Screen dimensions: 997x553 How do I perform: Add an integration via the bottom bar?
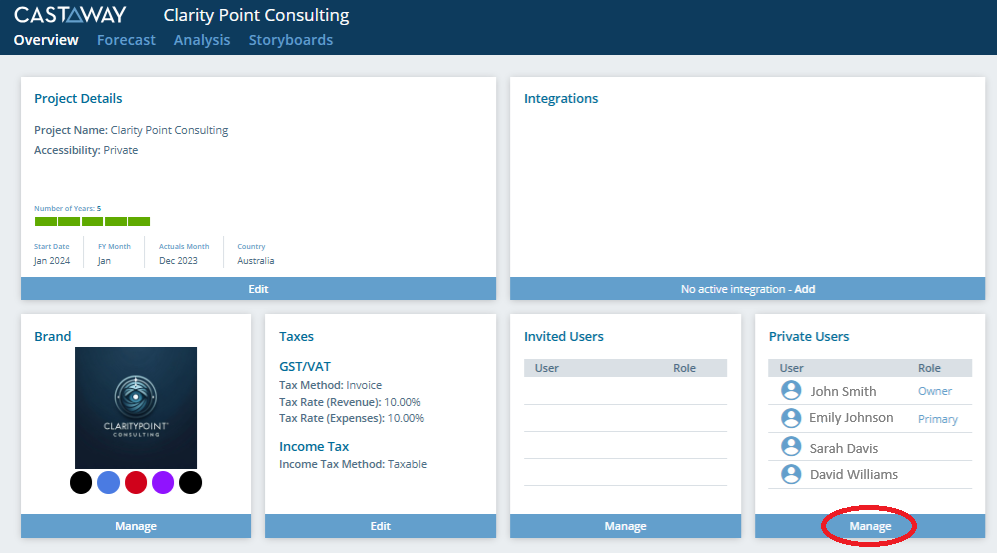coord(747,289)
